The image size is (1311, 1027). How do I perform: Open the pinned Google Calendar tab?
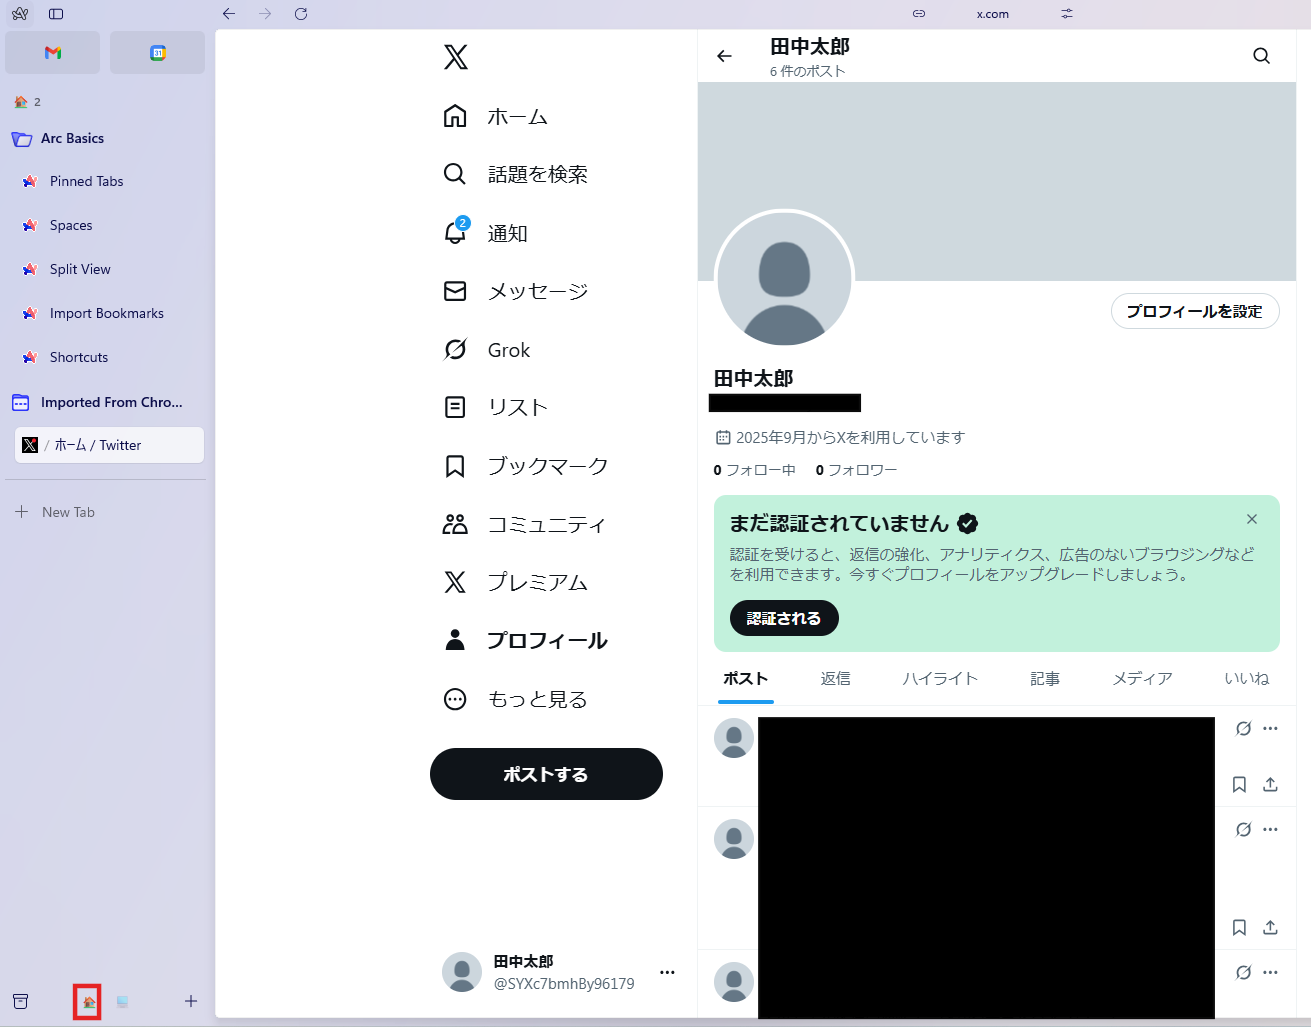tap(157, 53)
